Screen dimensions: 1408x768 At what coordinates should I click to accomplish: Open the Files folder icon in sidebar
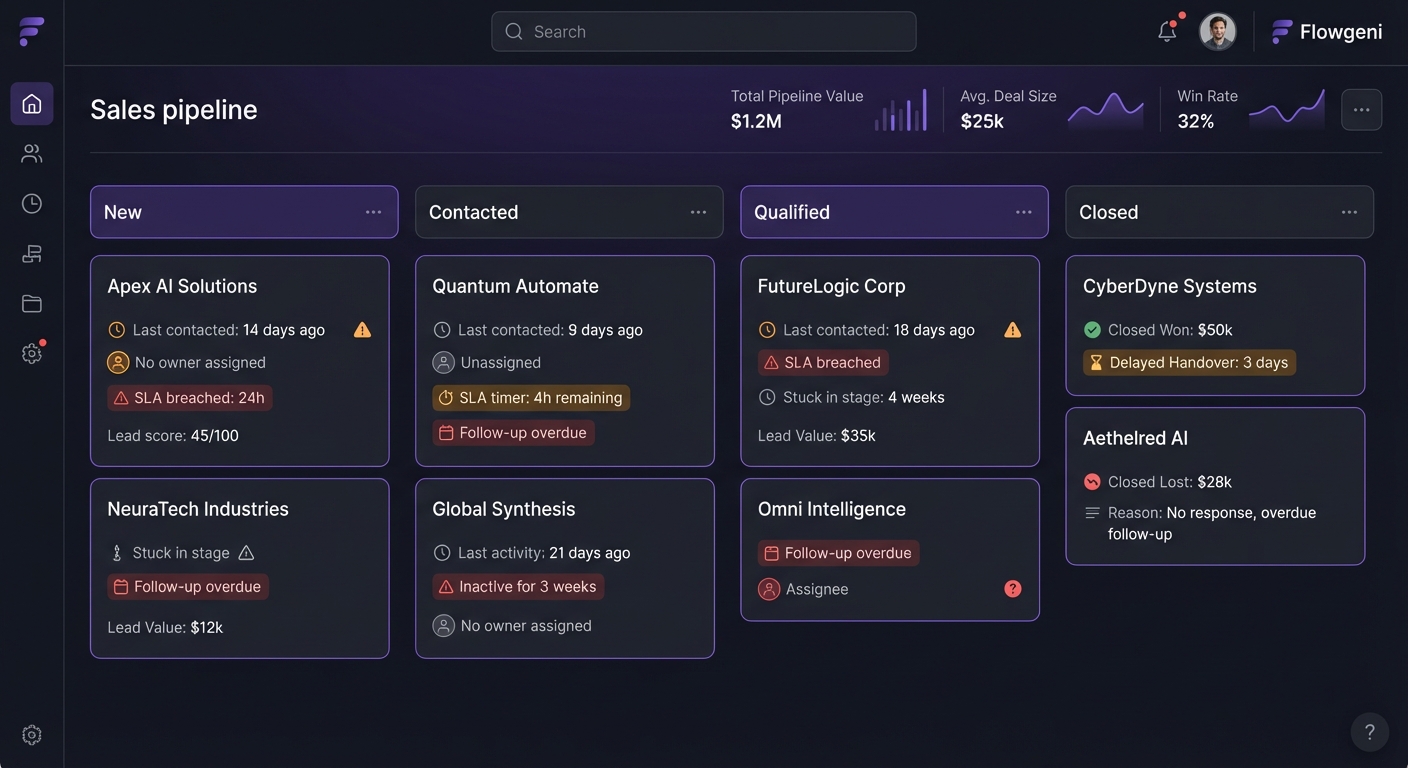click(x=31, y=303)
